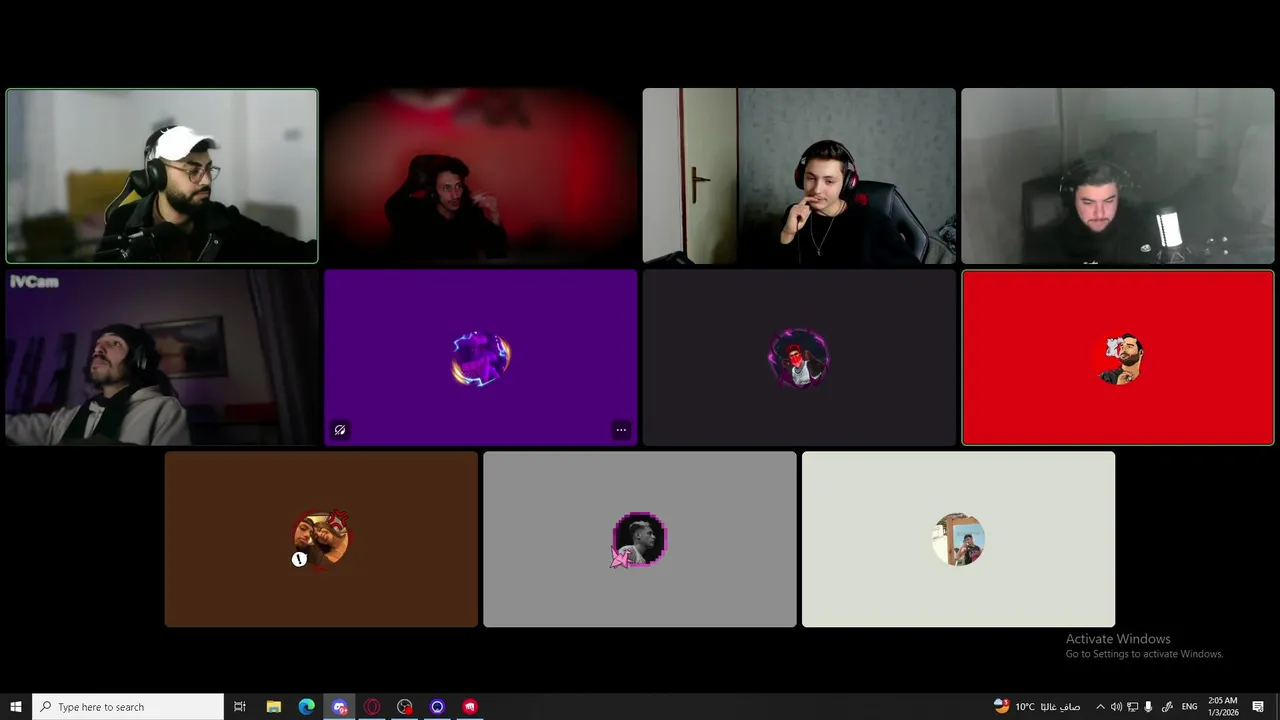The width and height of the screenshot is (1280, 720).
Task: Click the avatar in the dark grey tile
Action: click(798, 358)
